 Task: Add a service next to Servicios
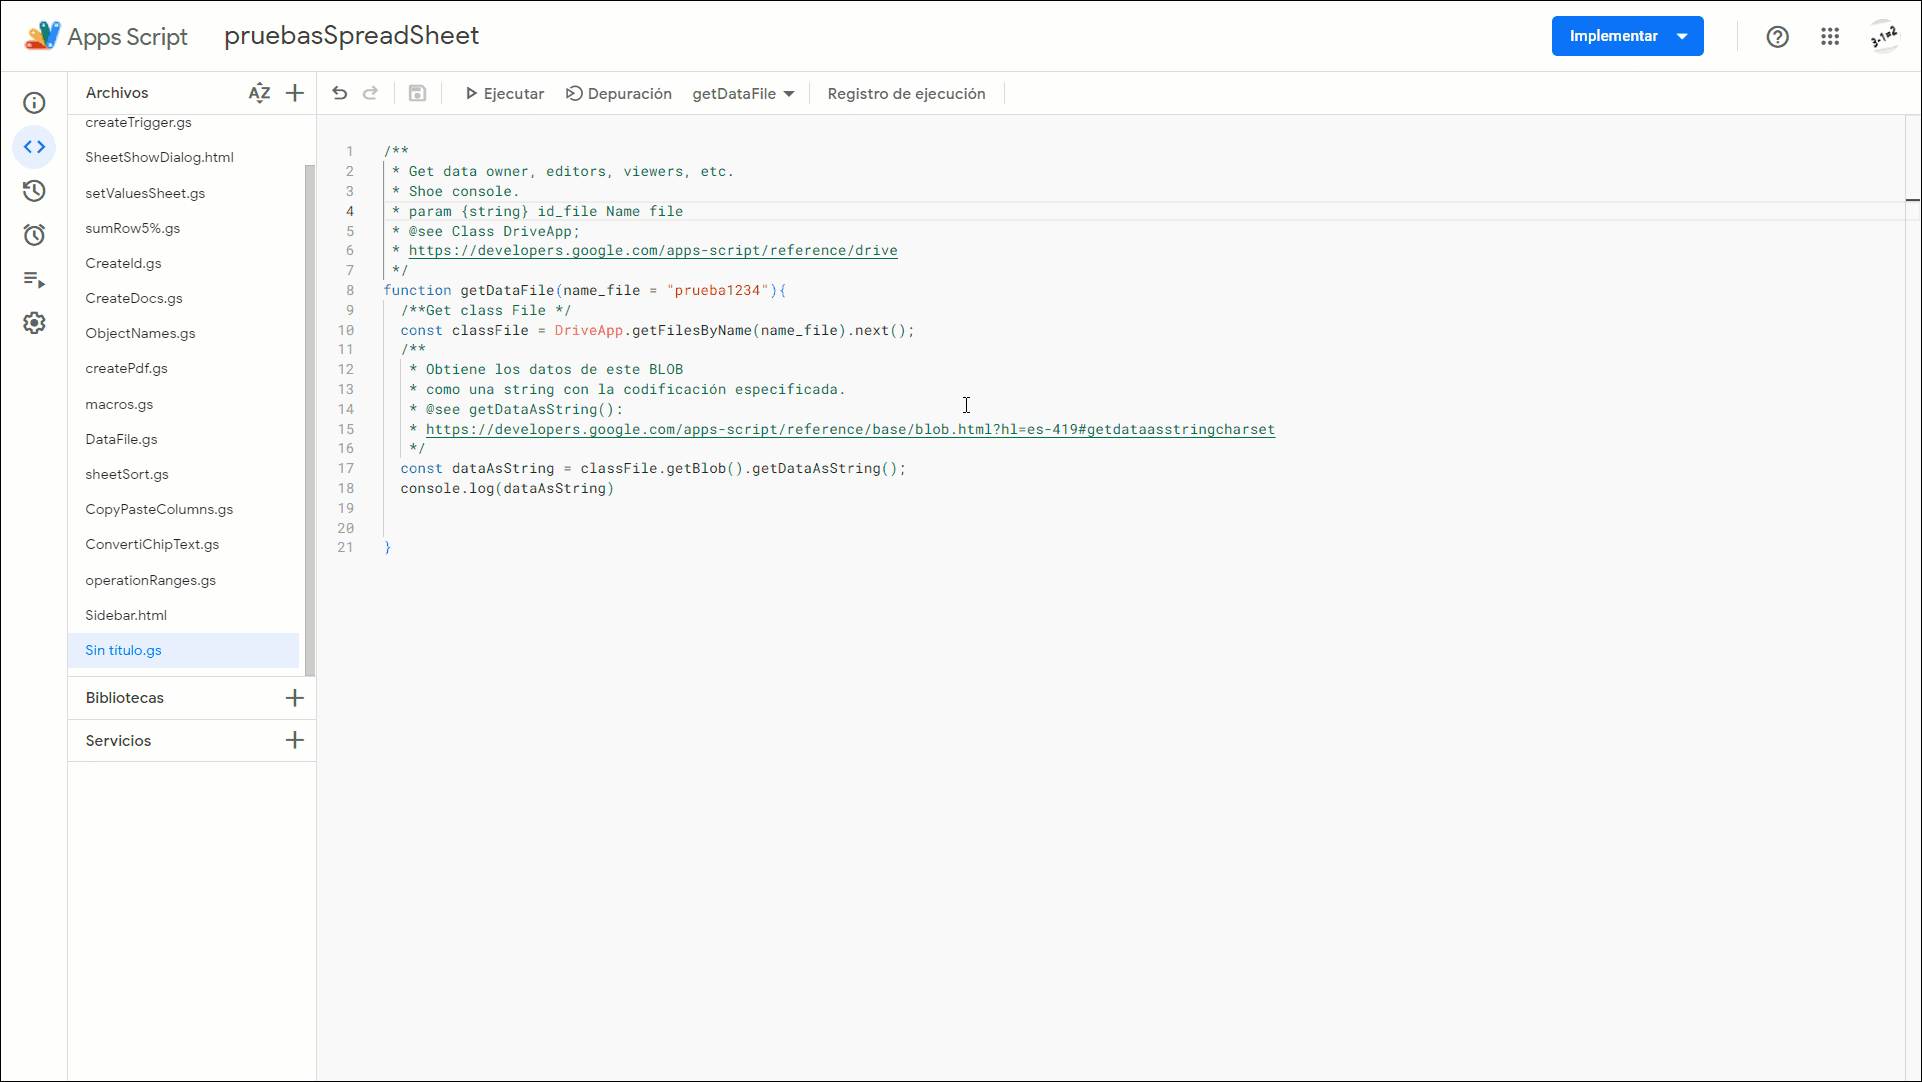click(x=294, y=740)
